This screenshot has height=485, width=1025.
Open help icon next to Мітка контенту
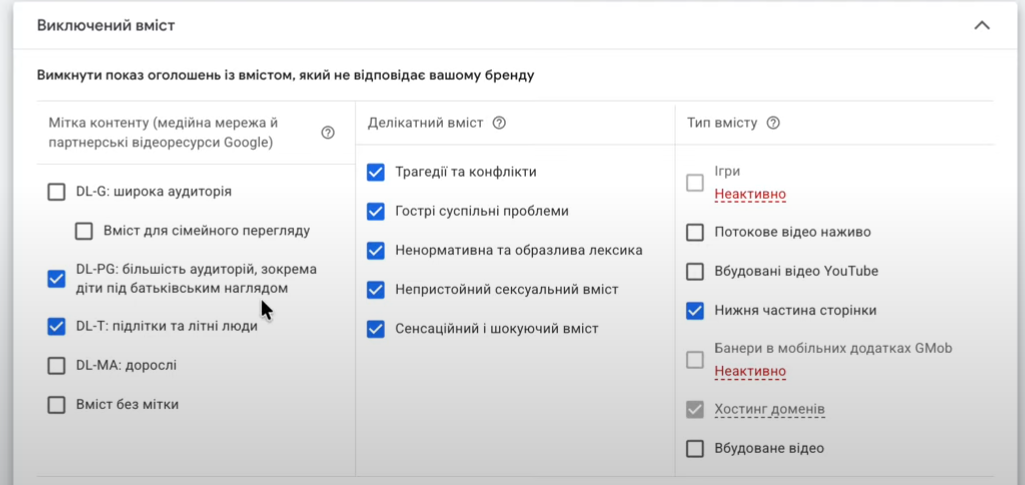pyautogui.click(x=328, y=133)
